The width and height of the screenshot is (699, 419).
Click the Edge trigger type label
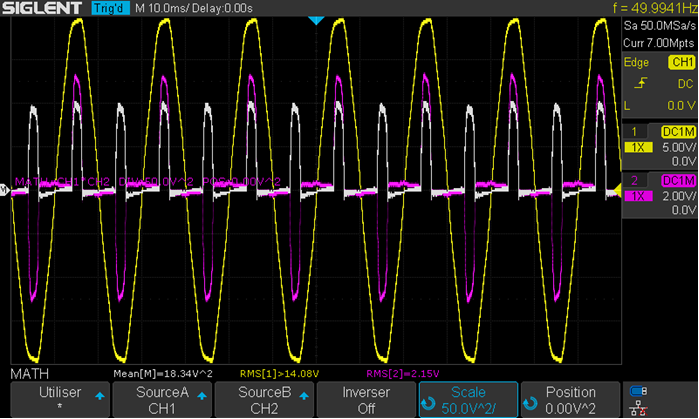tap(636, 62)
